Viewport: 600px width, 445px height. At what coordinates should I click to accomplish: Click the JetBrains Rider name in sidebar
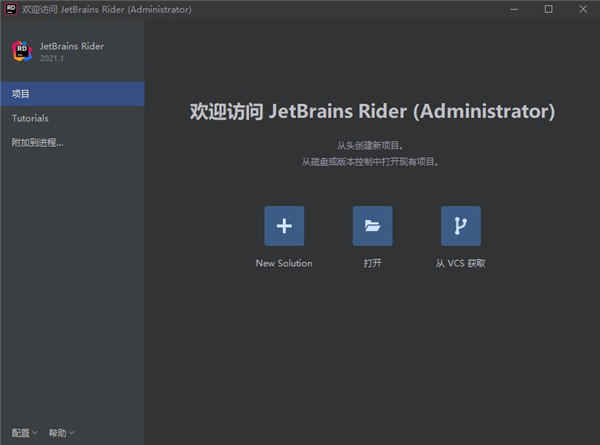(72, 46)
